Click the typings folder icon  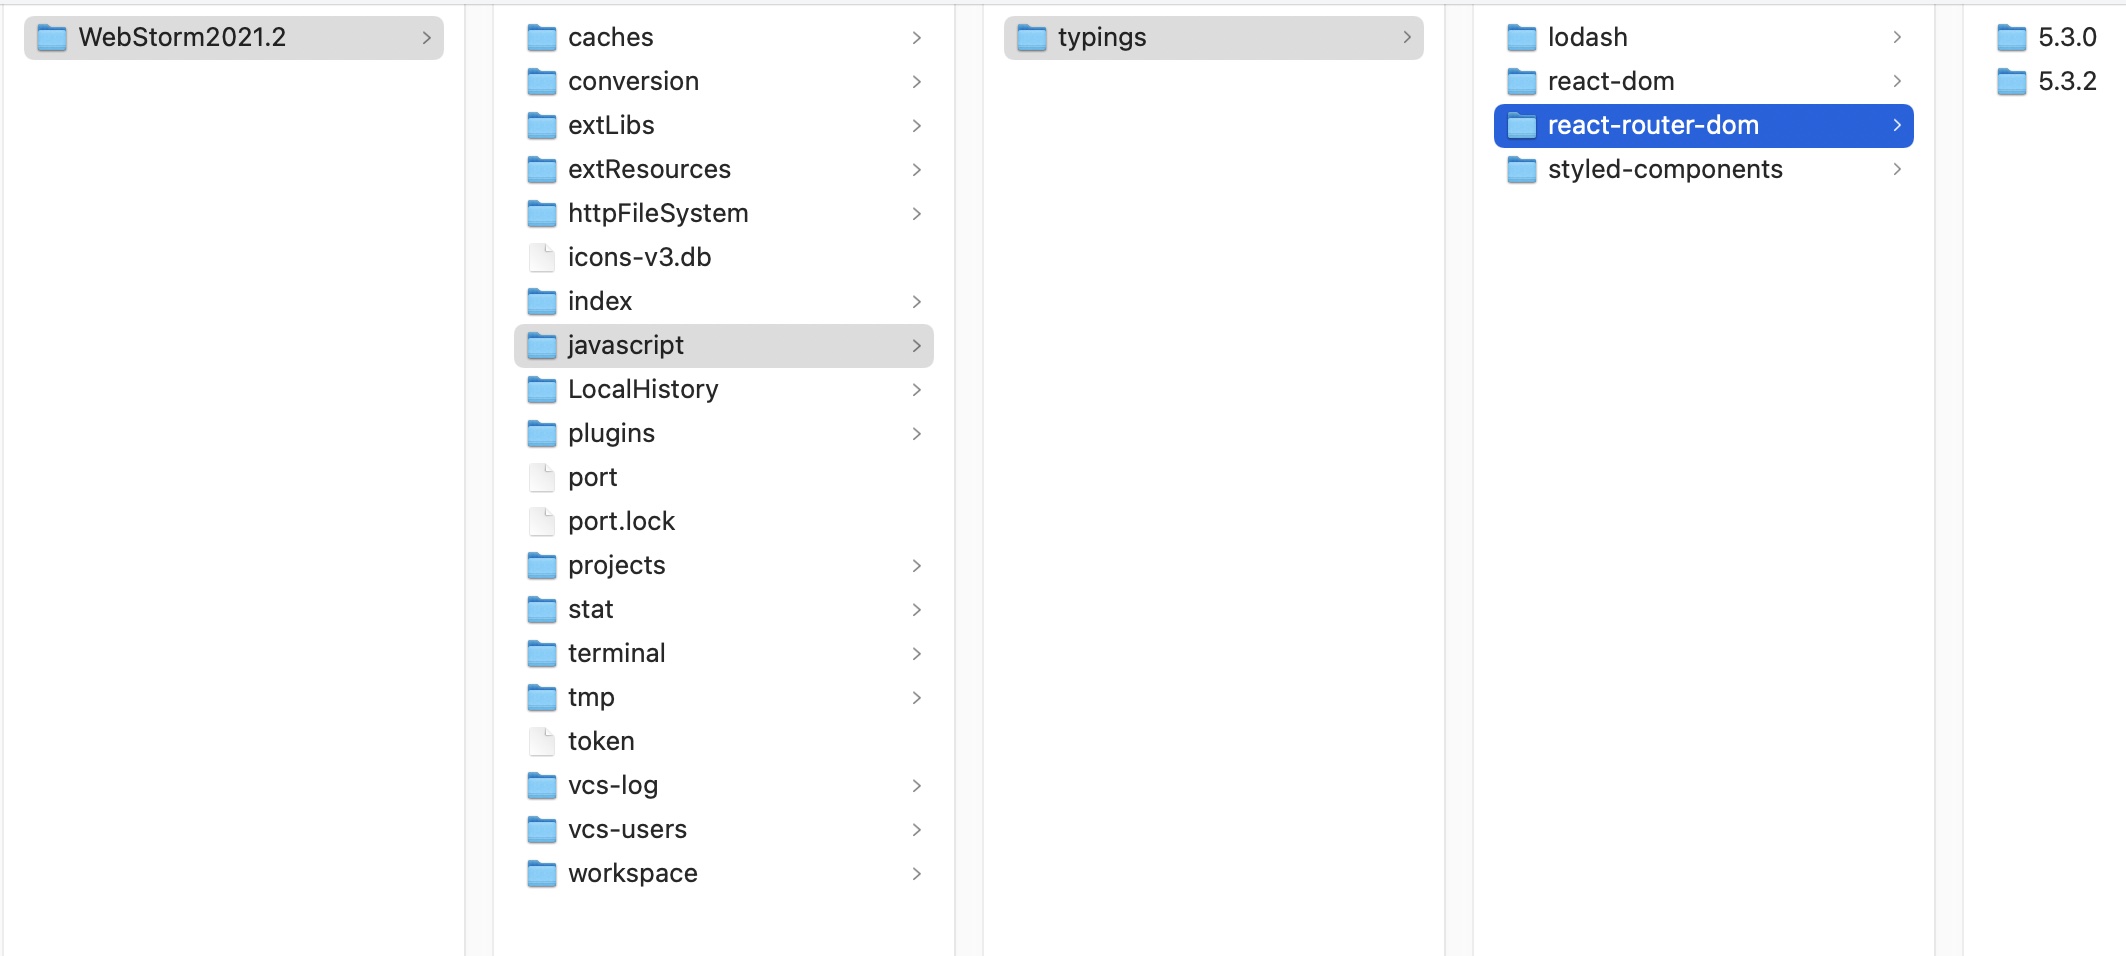point(1032,38)
